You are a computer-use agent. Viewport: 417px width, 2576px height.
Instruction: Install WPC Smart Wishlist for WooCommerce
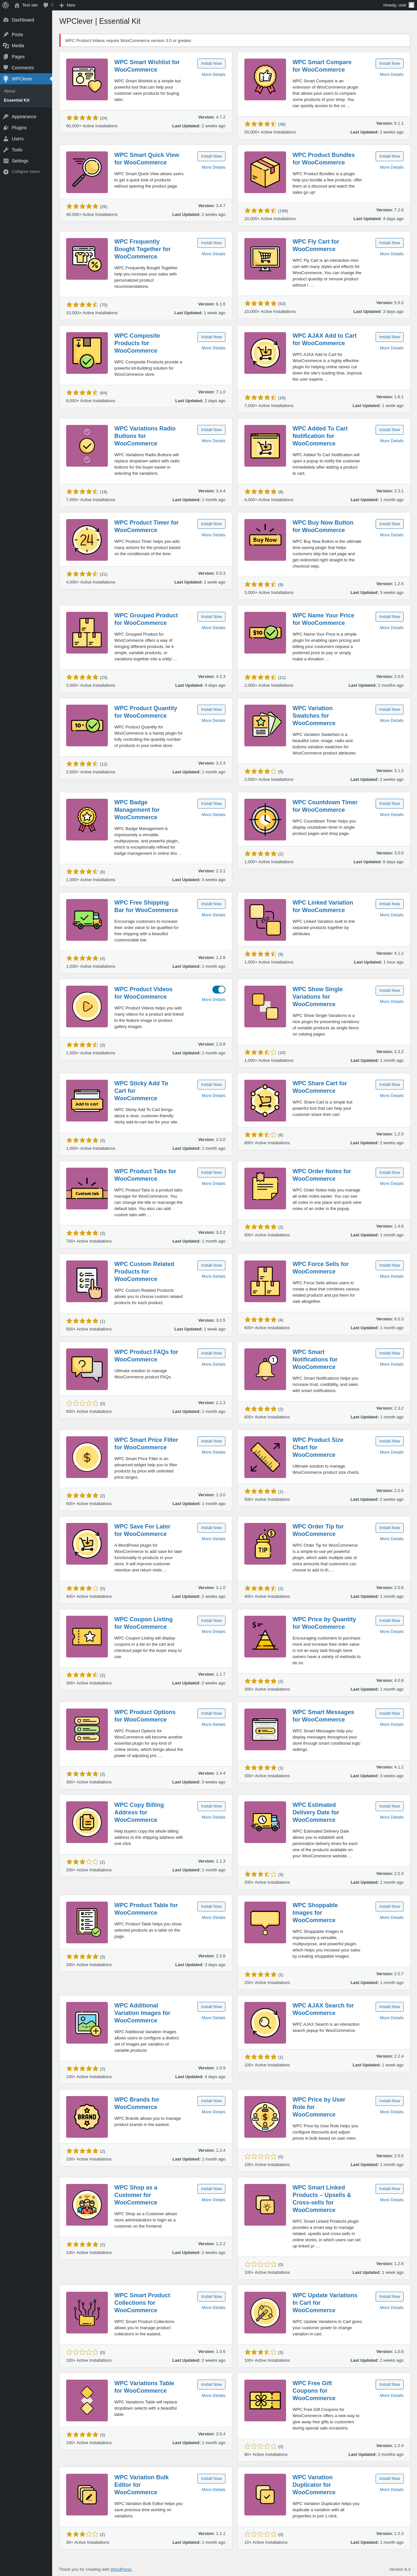(x=211, y=63)
